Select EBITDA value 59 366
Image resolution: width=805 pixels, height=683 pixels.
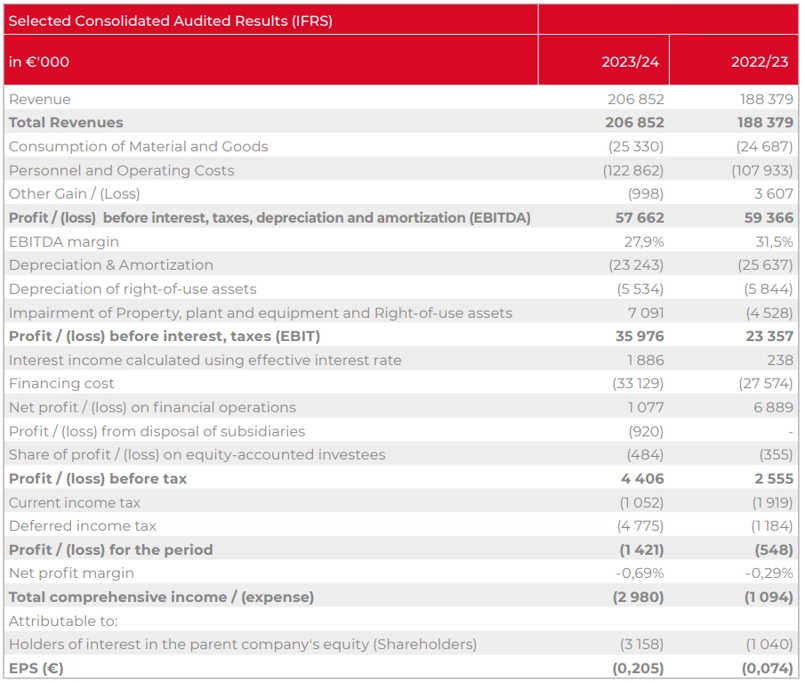point(769,218)
